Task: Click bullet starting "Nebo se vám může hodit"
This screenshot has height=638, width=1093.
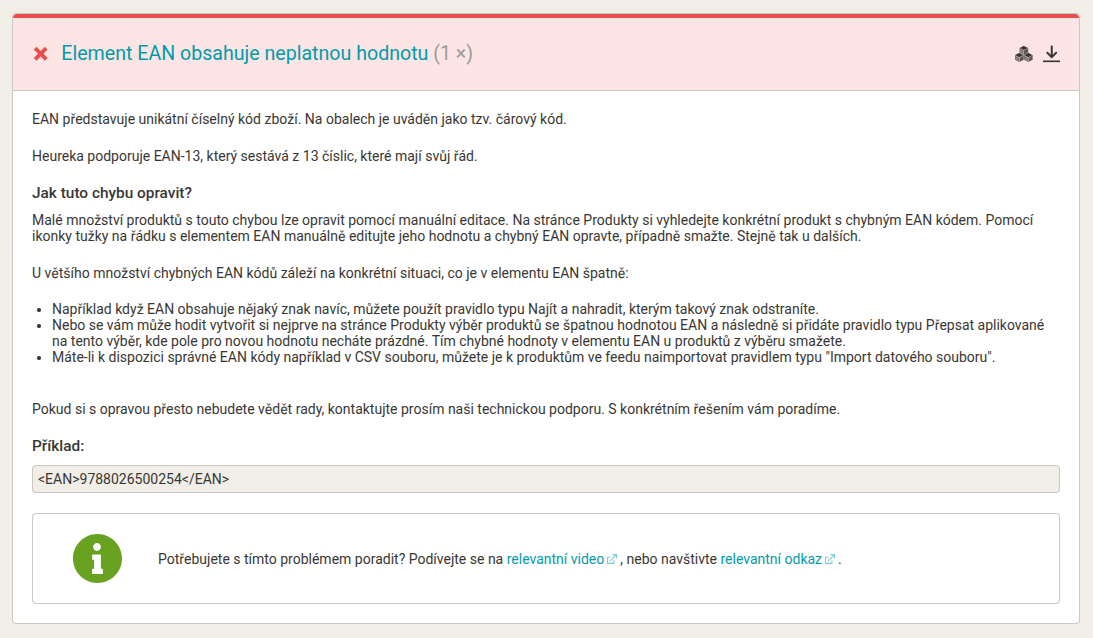Action: click(x=548, y=333)
